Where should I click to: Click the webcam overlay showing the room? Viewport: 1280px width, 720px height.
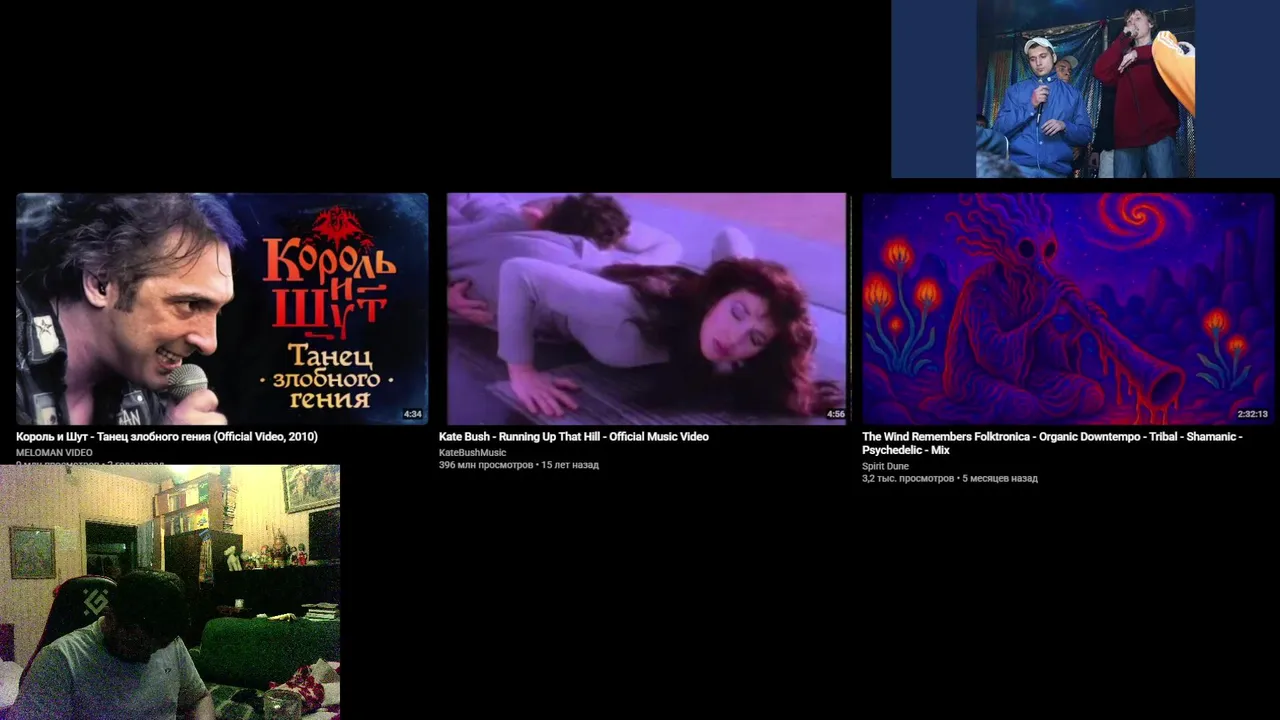170,592
